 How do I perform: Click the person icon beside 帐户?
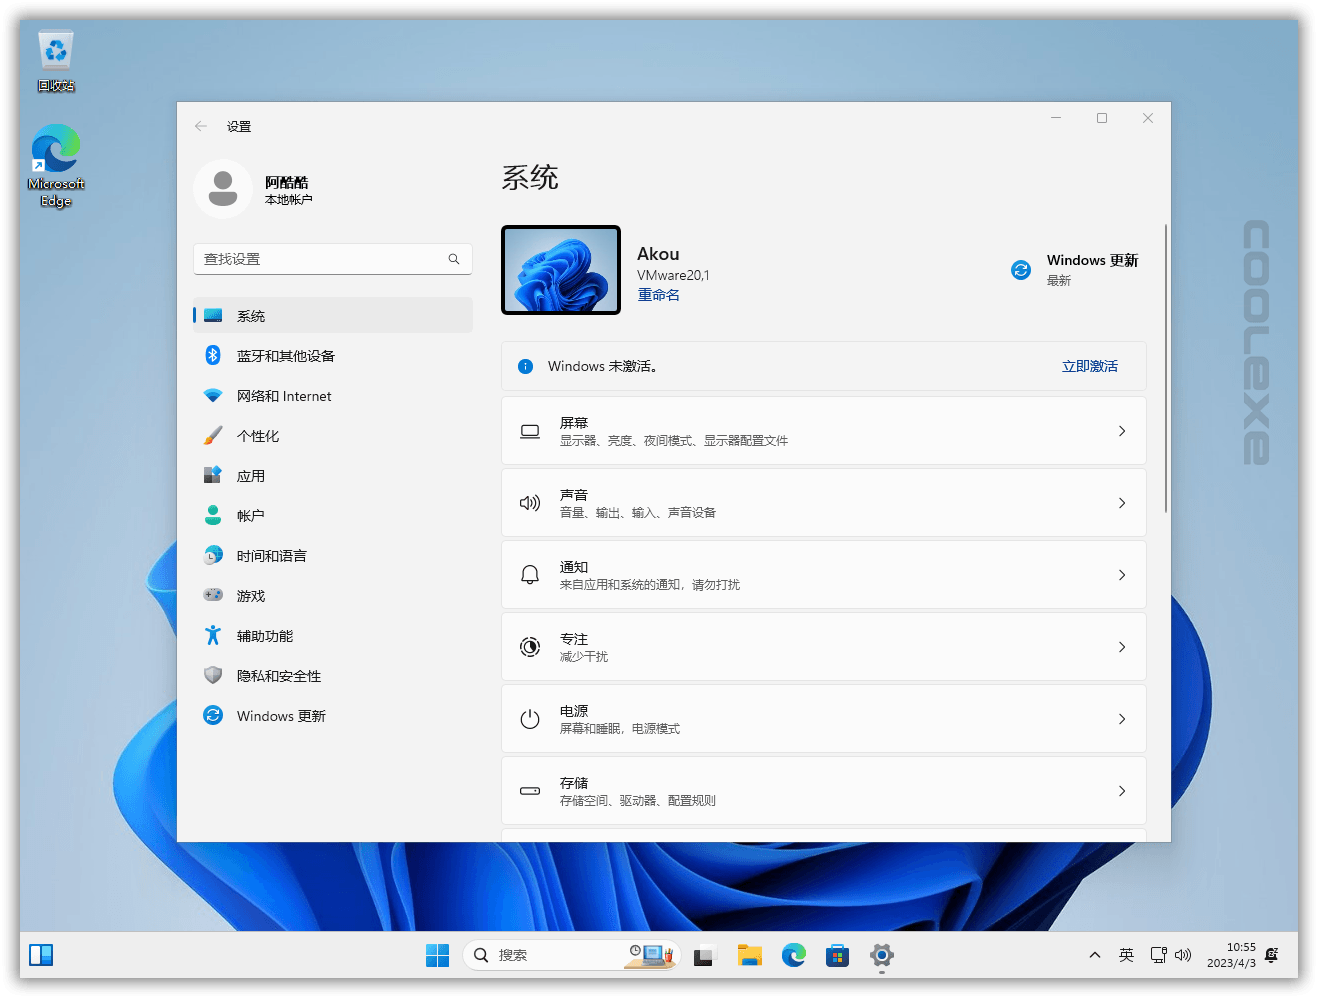[213, 515]
